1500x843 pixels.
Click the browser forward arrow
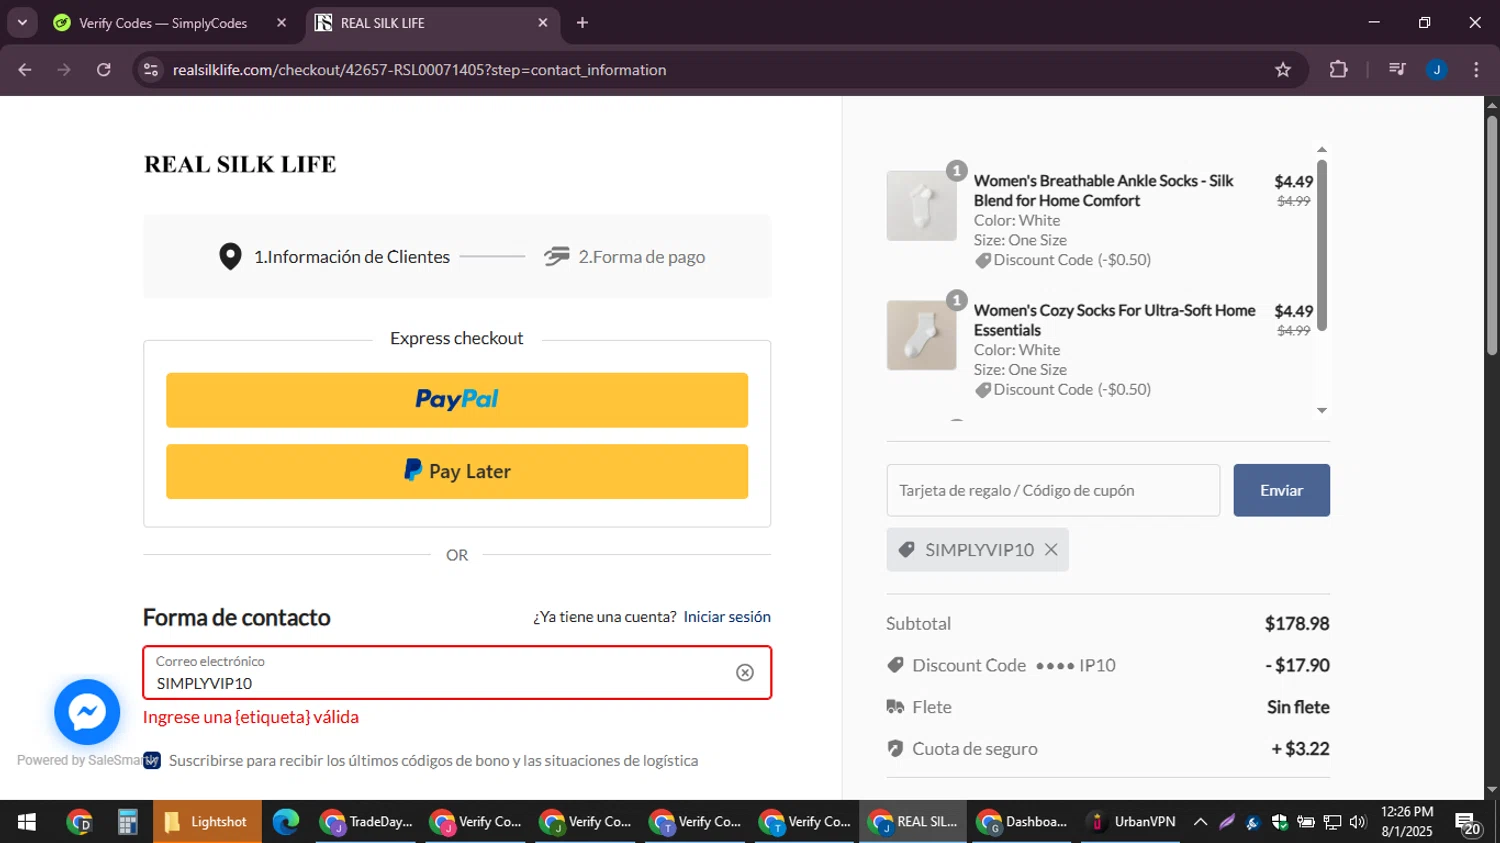tap(64, 70)
